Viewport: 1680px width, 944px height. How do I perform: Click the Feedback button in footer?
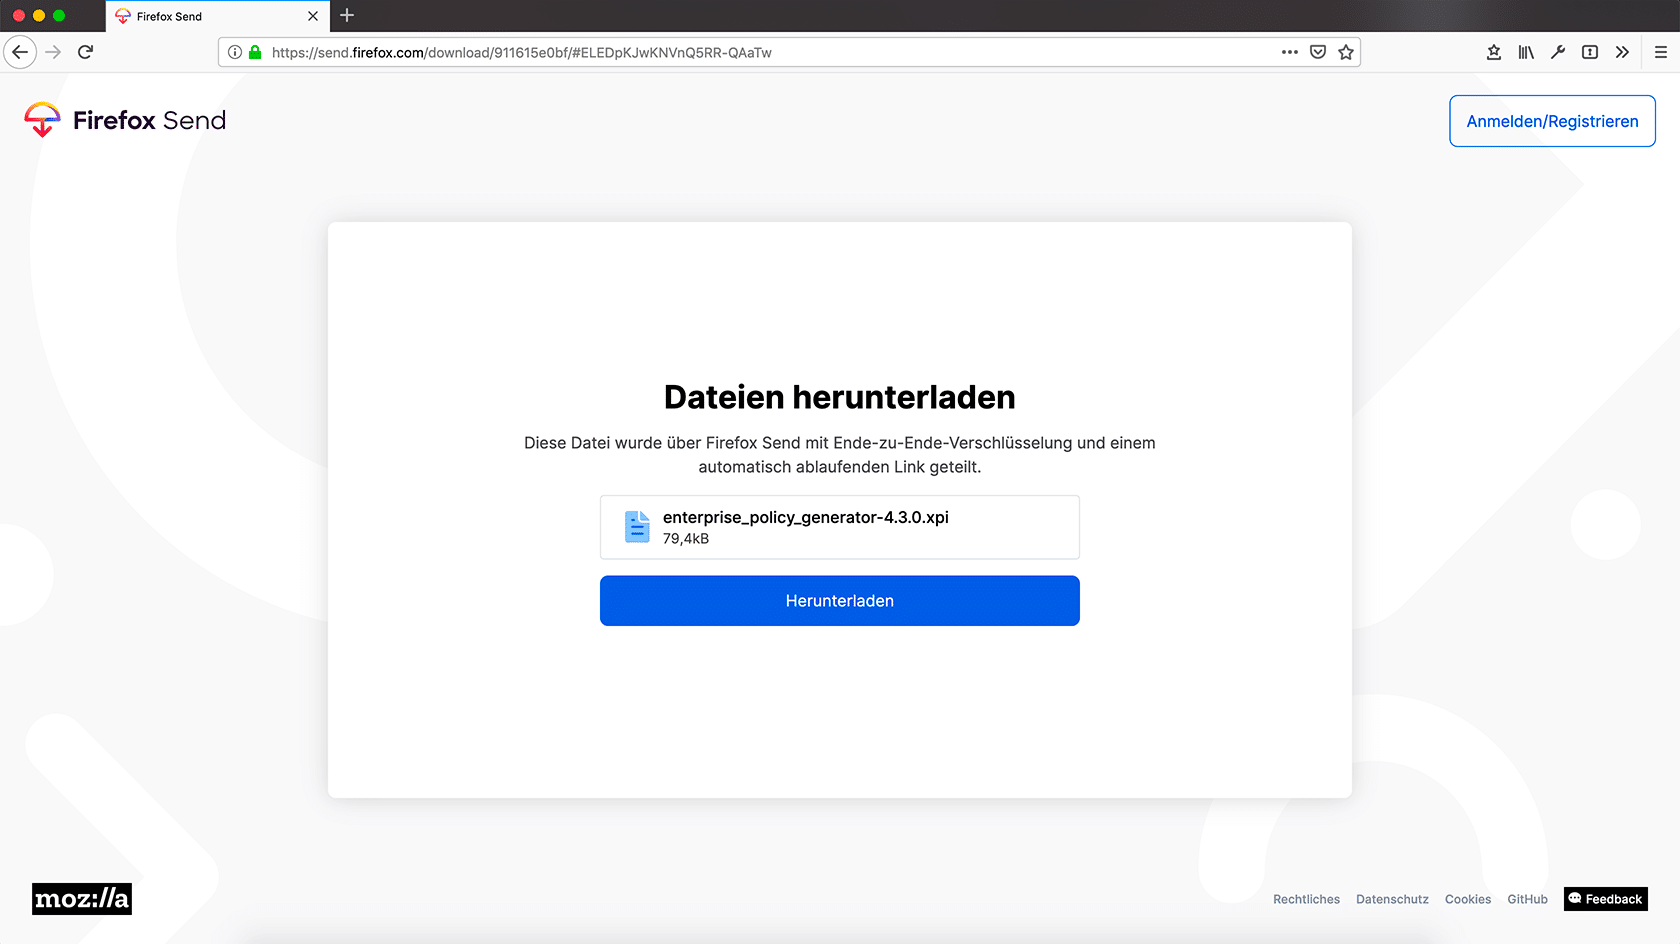[1606, 899]
